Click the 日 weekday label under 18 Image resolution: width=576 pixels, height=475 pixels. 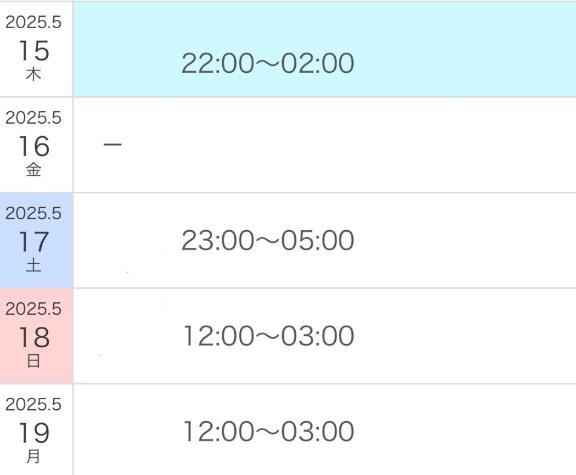(x=33, y=361)
